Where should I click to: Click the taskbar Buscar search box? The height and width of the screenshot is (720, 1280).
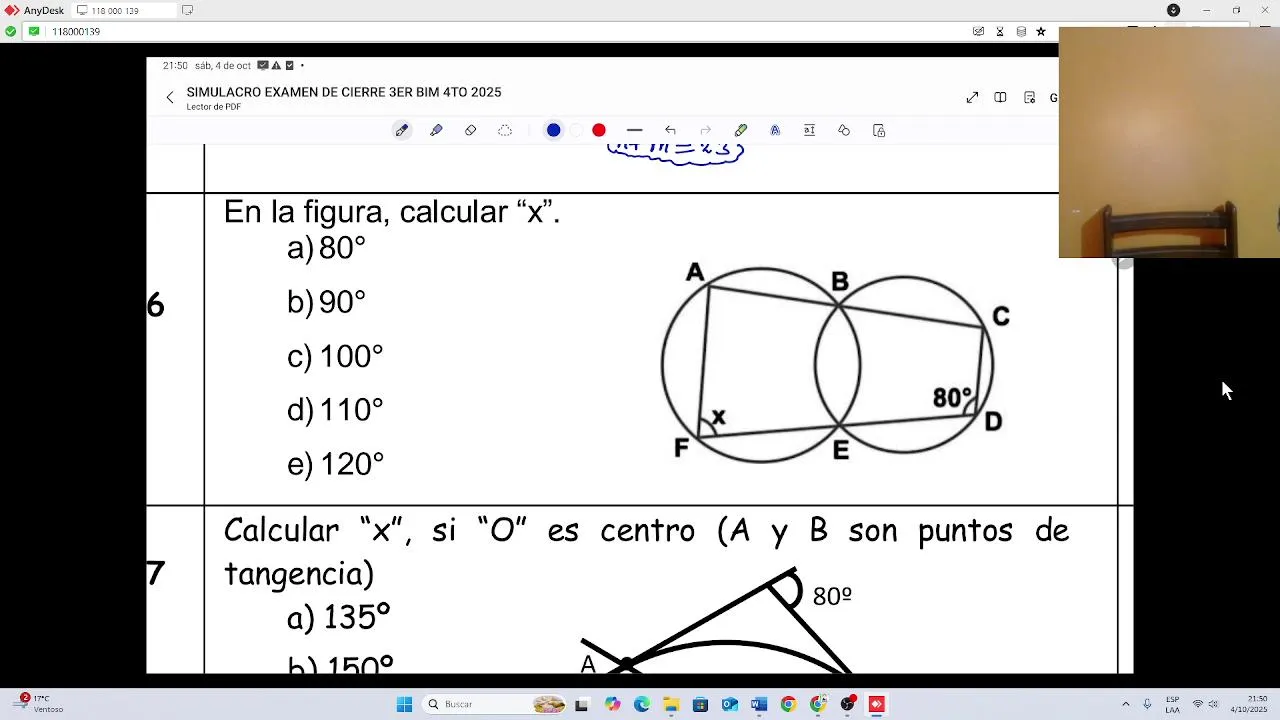(496, 704)
